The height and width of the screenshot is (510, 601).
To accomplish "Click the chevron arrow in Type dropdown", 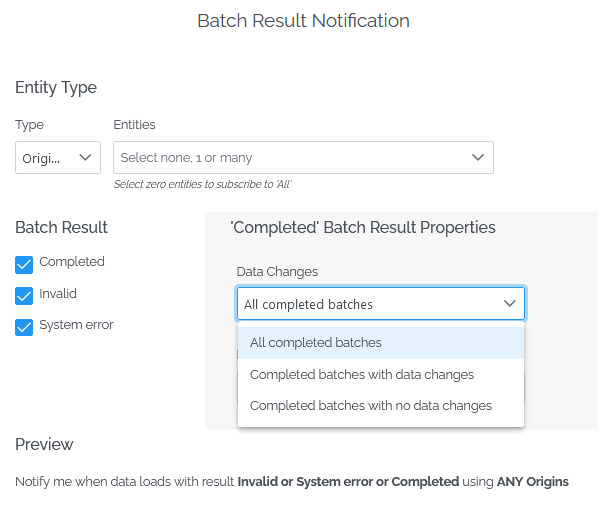I will coord(85,157).
